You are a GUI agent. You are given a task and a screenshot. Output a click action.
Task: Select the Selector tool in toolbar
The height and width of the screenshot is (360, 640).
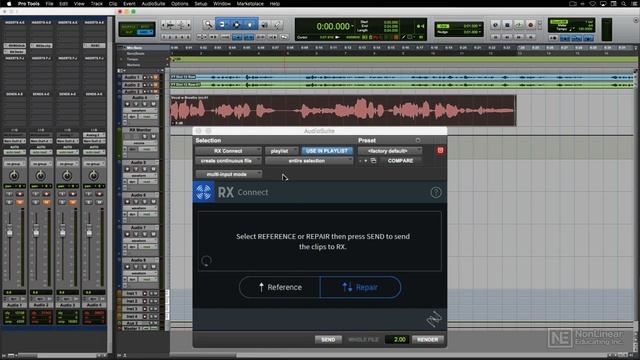236,24
